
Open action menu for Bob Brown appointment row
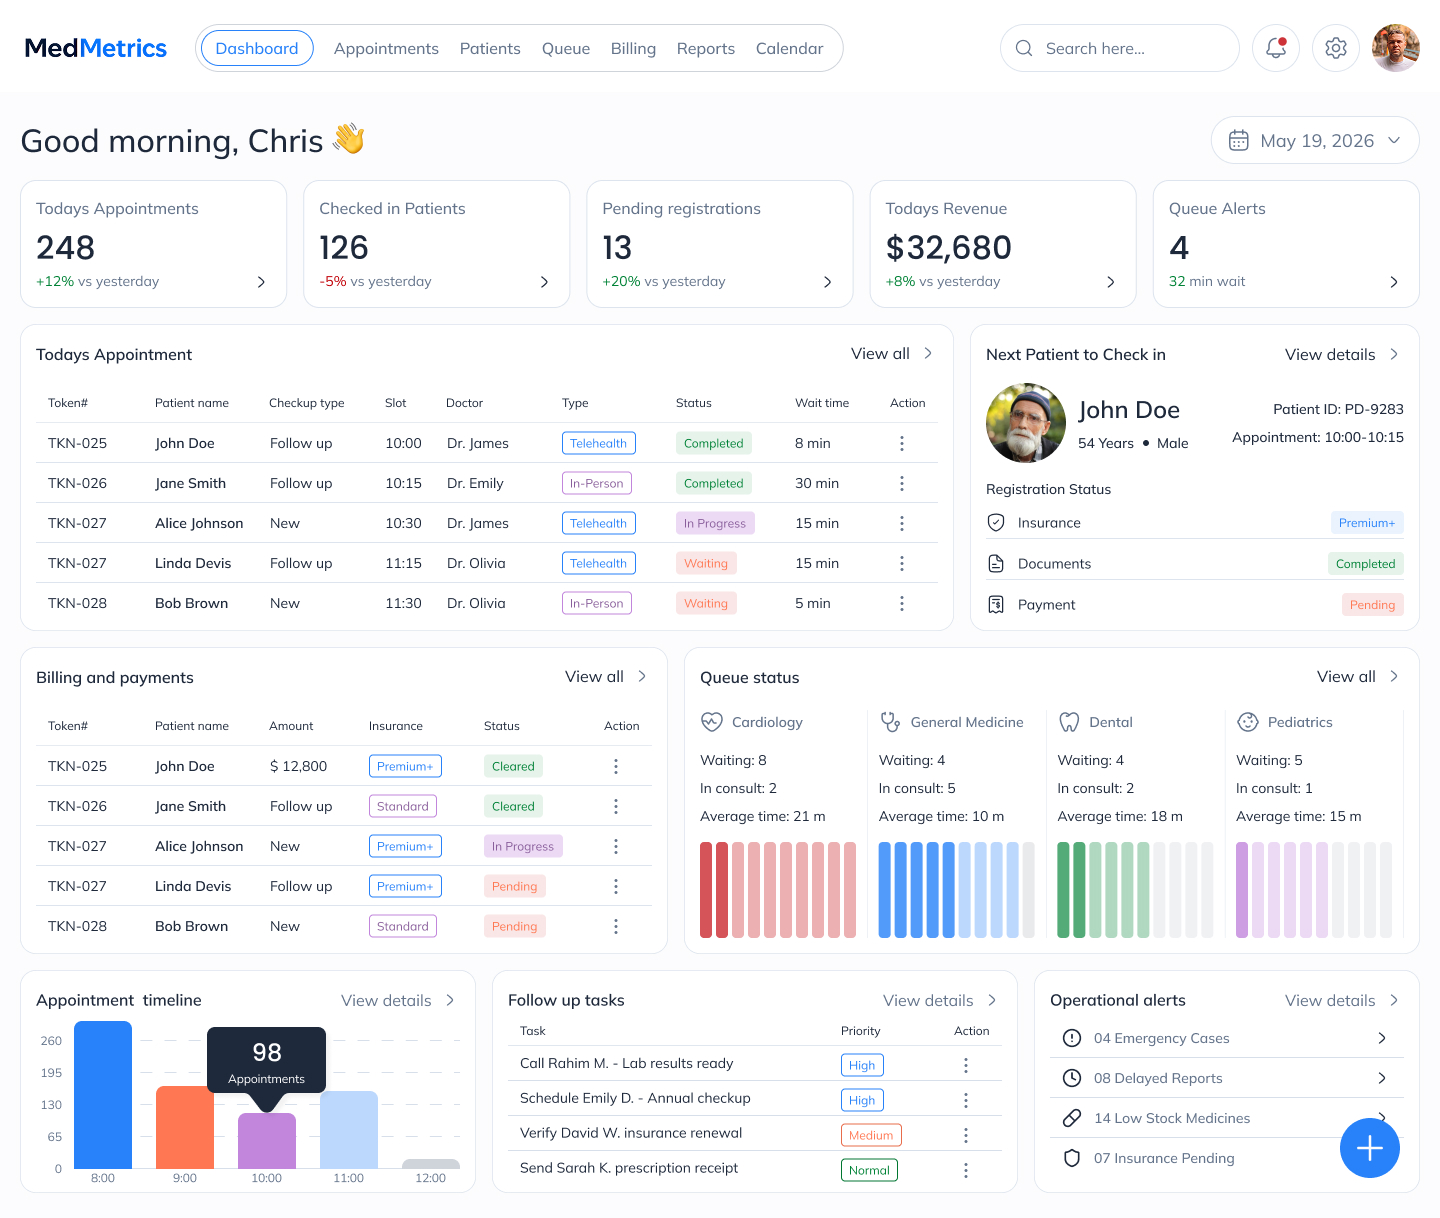click(902, 603)
